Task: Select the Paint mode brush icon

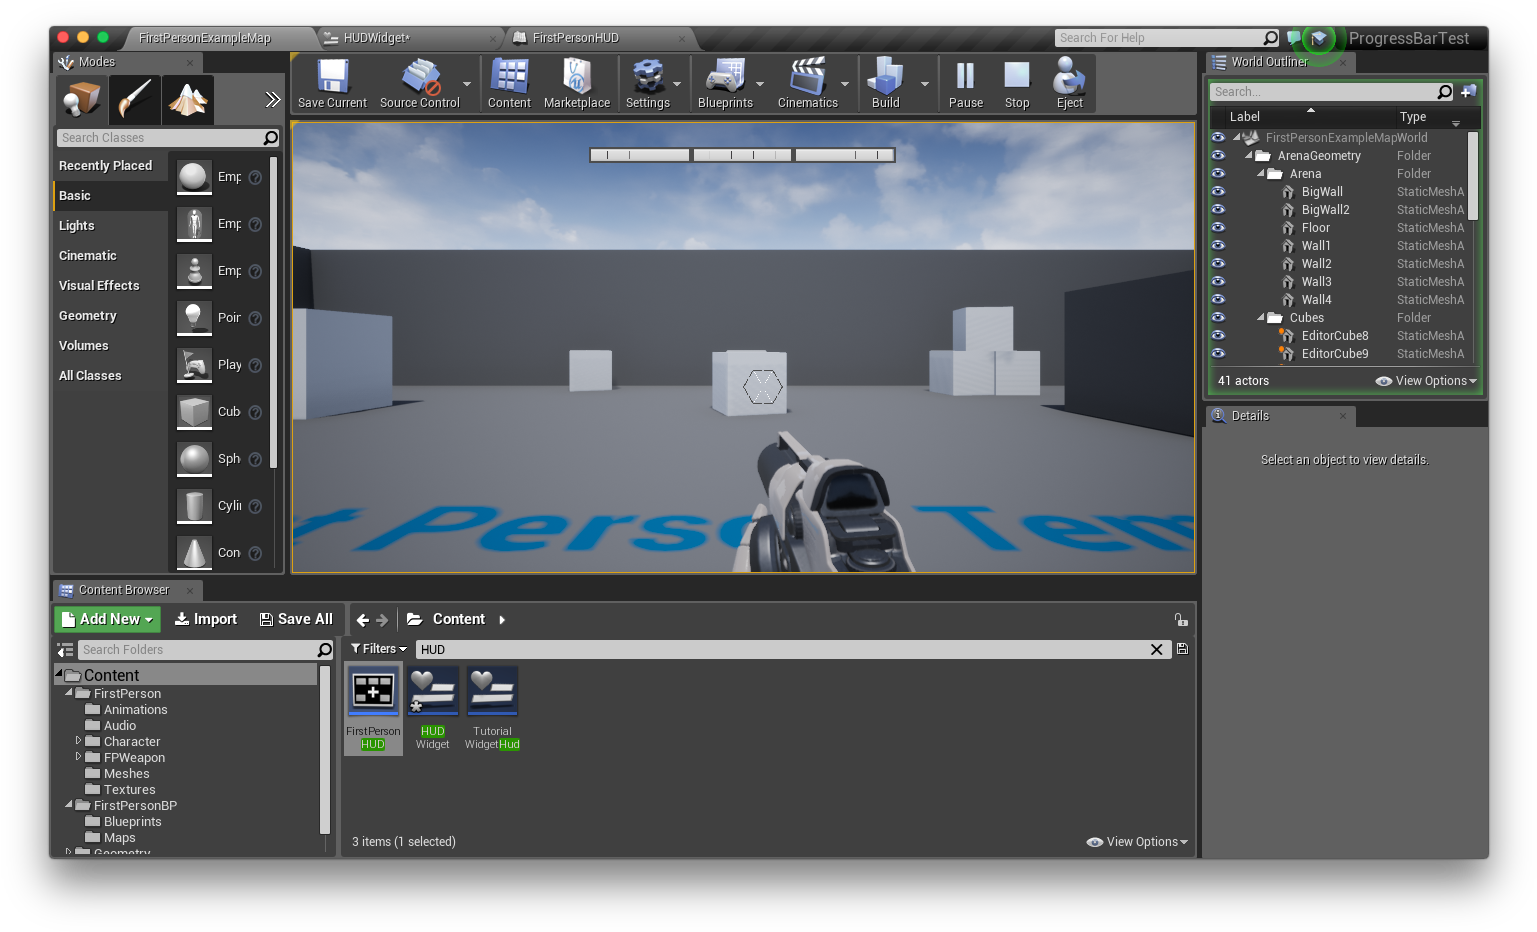Action: 135,100
